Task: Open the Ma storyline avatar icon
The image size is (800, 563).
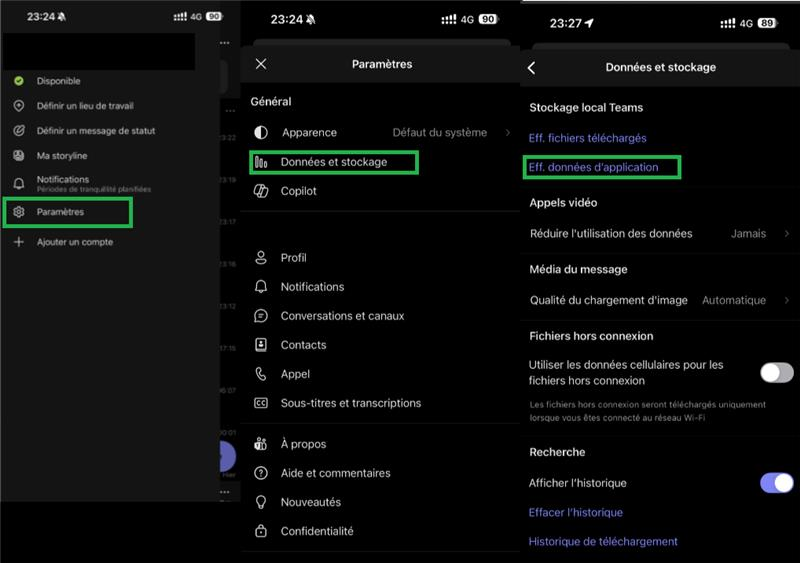Action: 19,156
